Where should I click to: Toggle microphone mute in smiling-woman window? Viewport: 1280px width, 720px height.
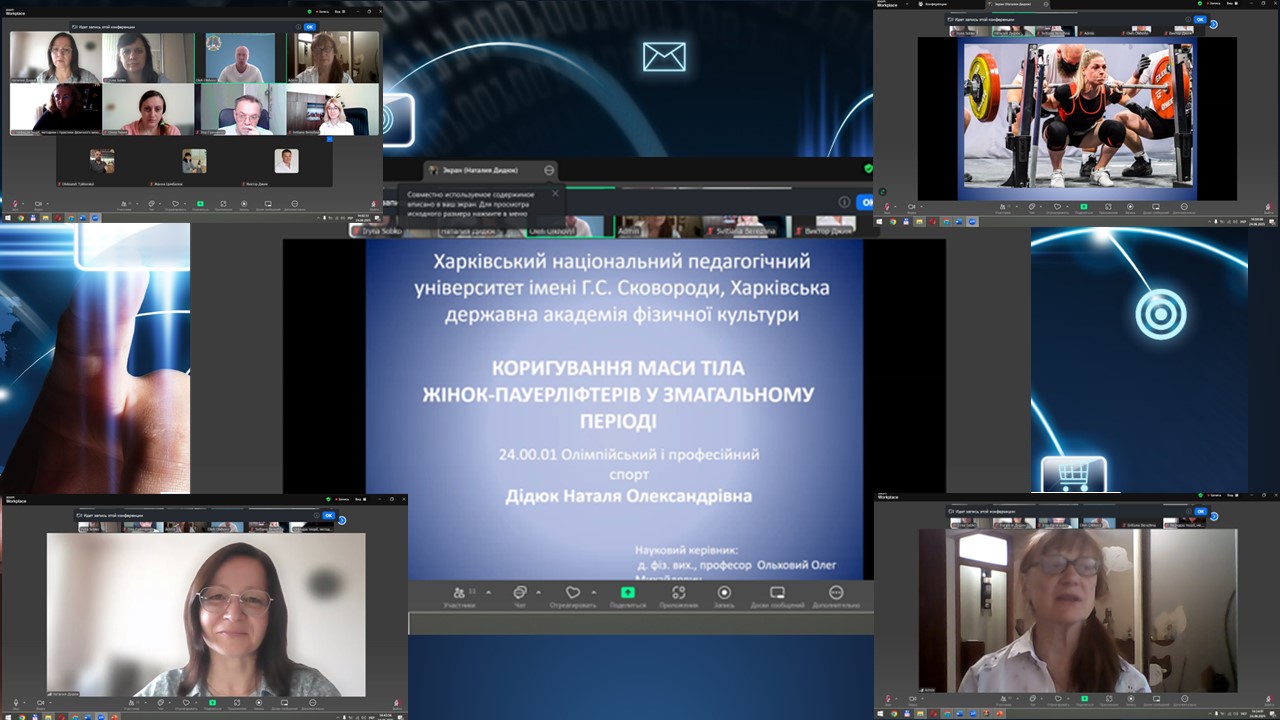pos(16,703)
